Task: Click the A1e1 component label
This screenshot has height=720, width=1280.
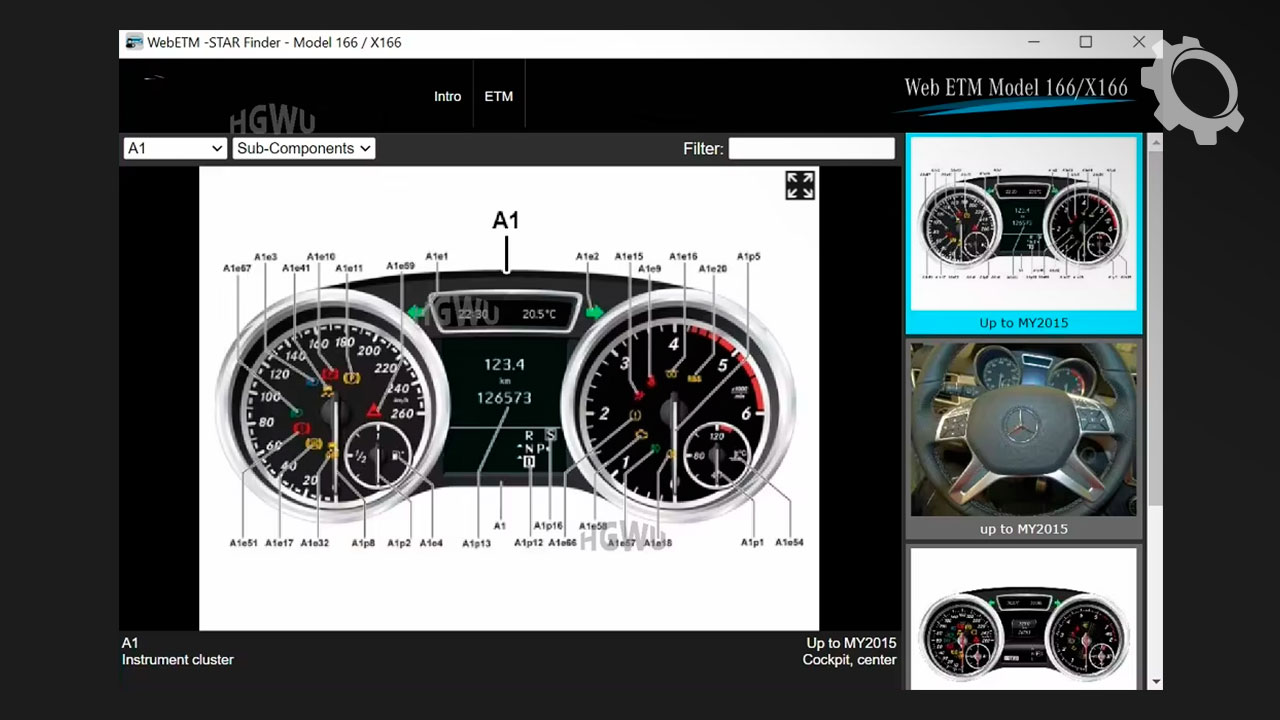Action: 437,257
